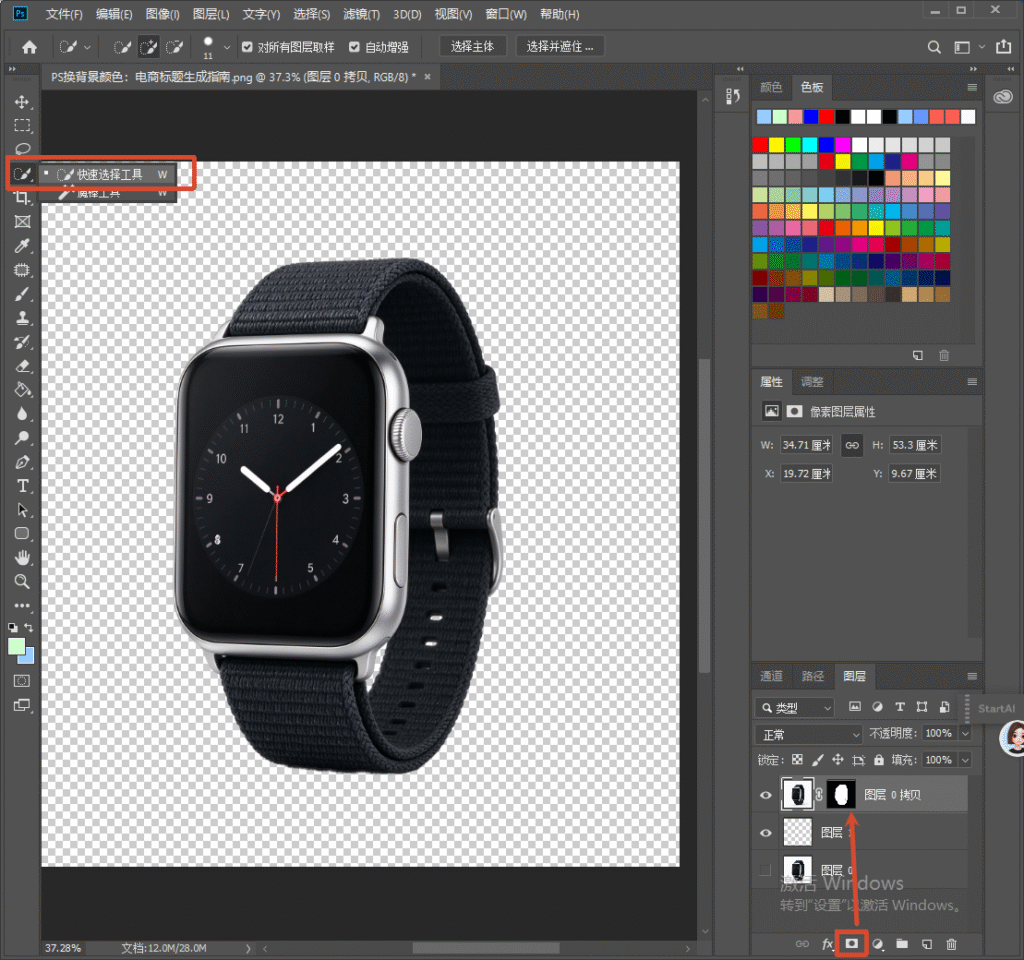Select the Horizontal Type tool
Screen dimensions: 1024x960
22,486
